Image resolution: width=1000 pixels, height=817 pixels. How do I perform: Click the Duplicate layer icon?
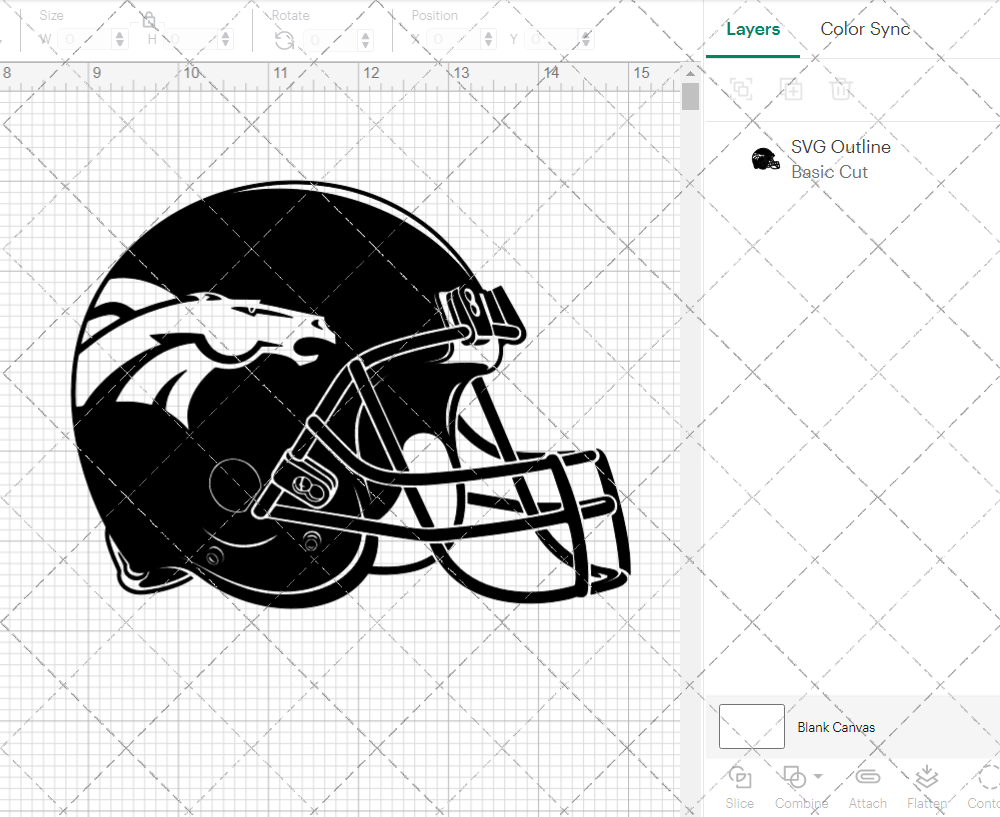(x=791, y=89)
